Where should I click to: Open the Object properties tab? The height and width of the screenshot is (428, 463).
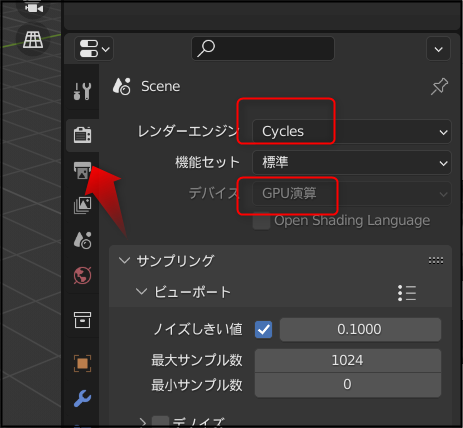pos(82,363)
